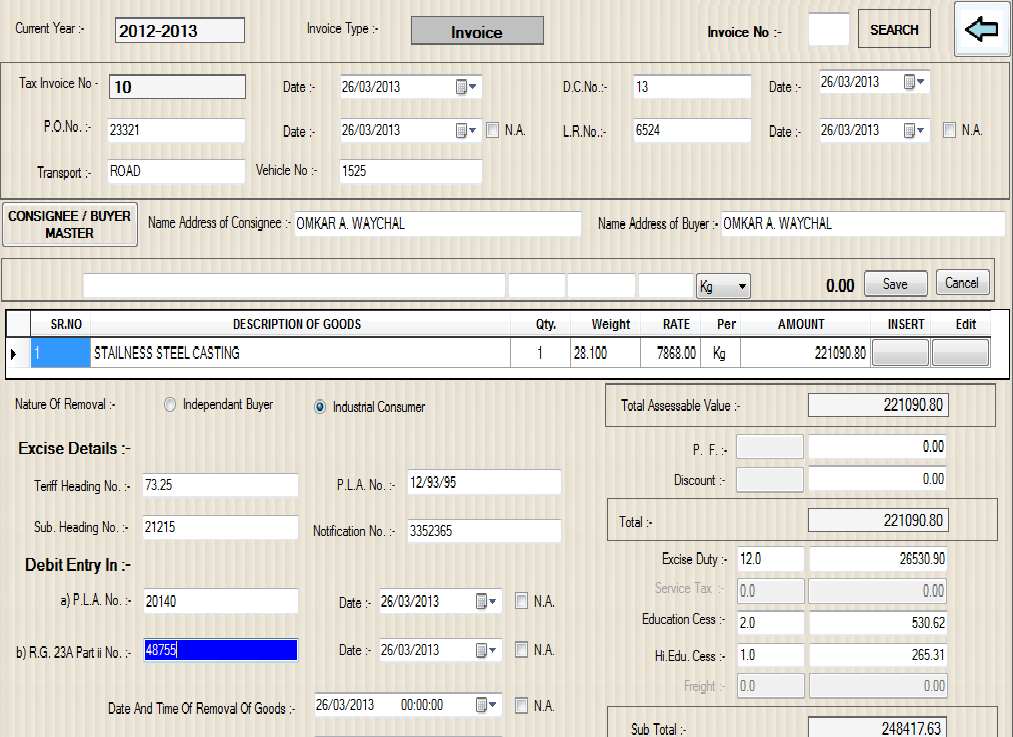Tick N.A. checkbox beside L.R. date
Screen dimensions: 1013x737
(x=950, y=130)
